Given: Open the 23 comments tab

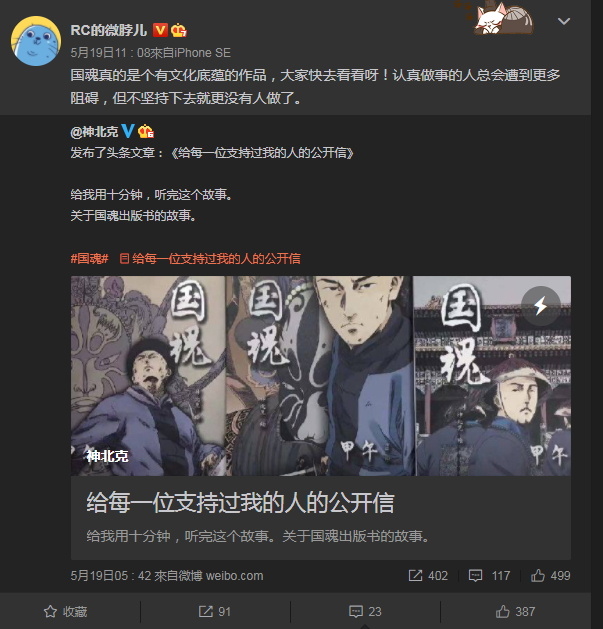Looking at the screenshot, I should coord(365,611).
